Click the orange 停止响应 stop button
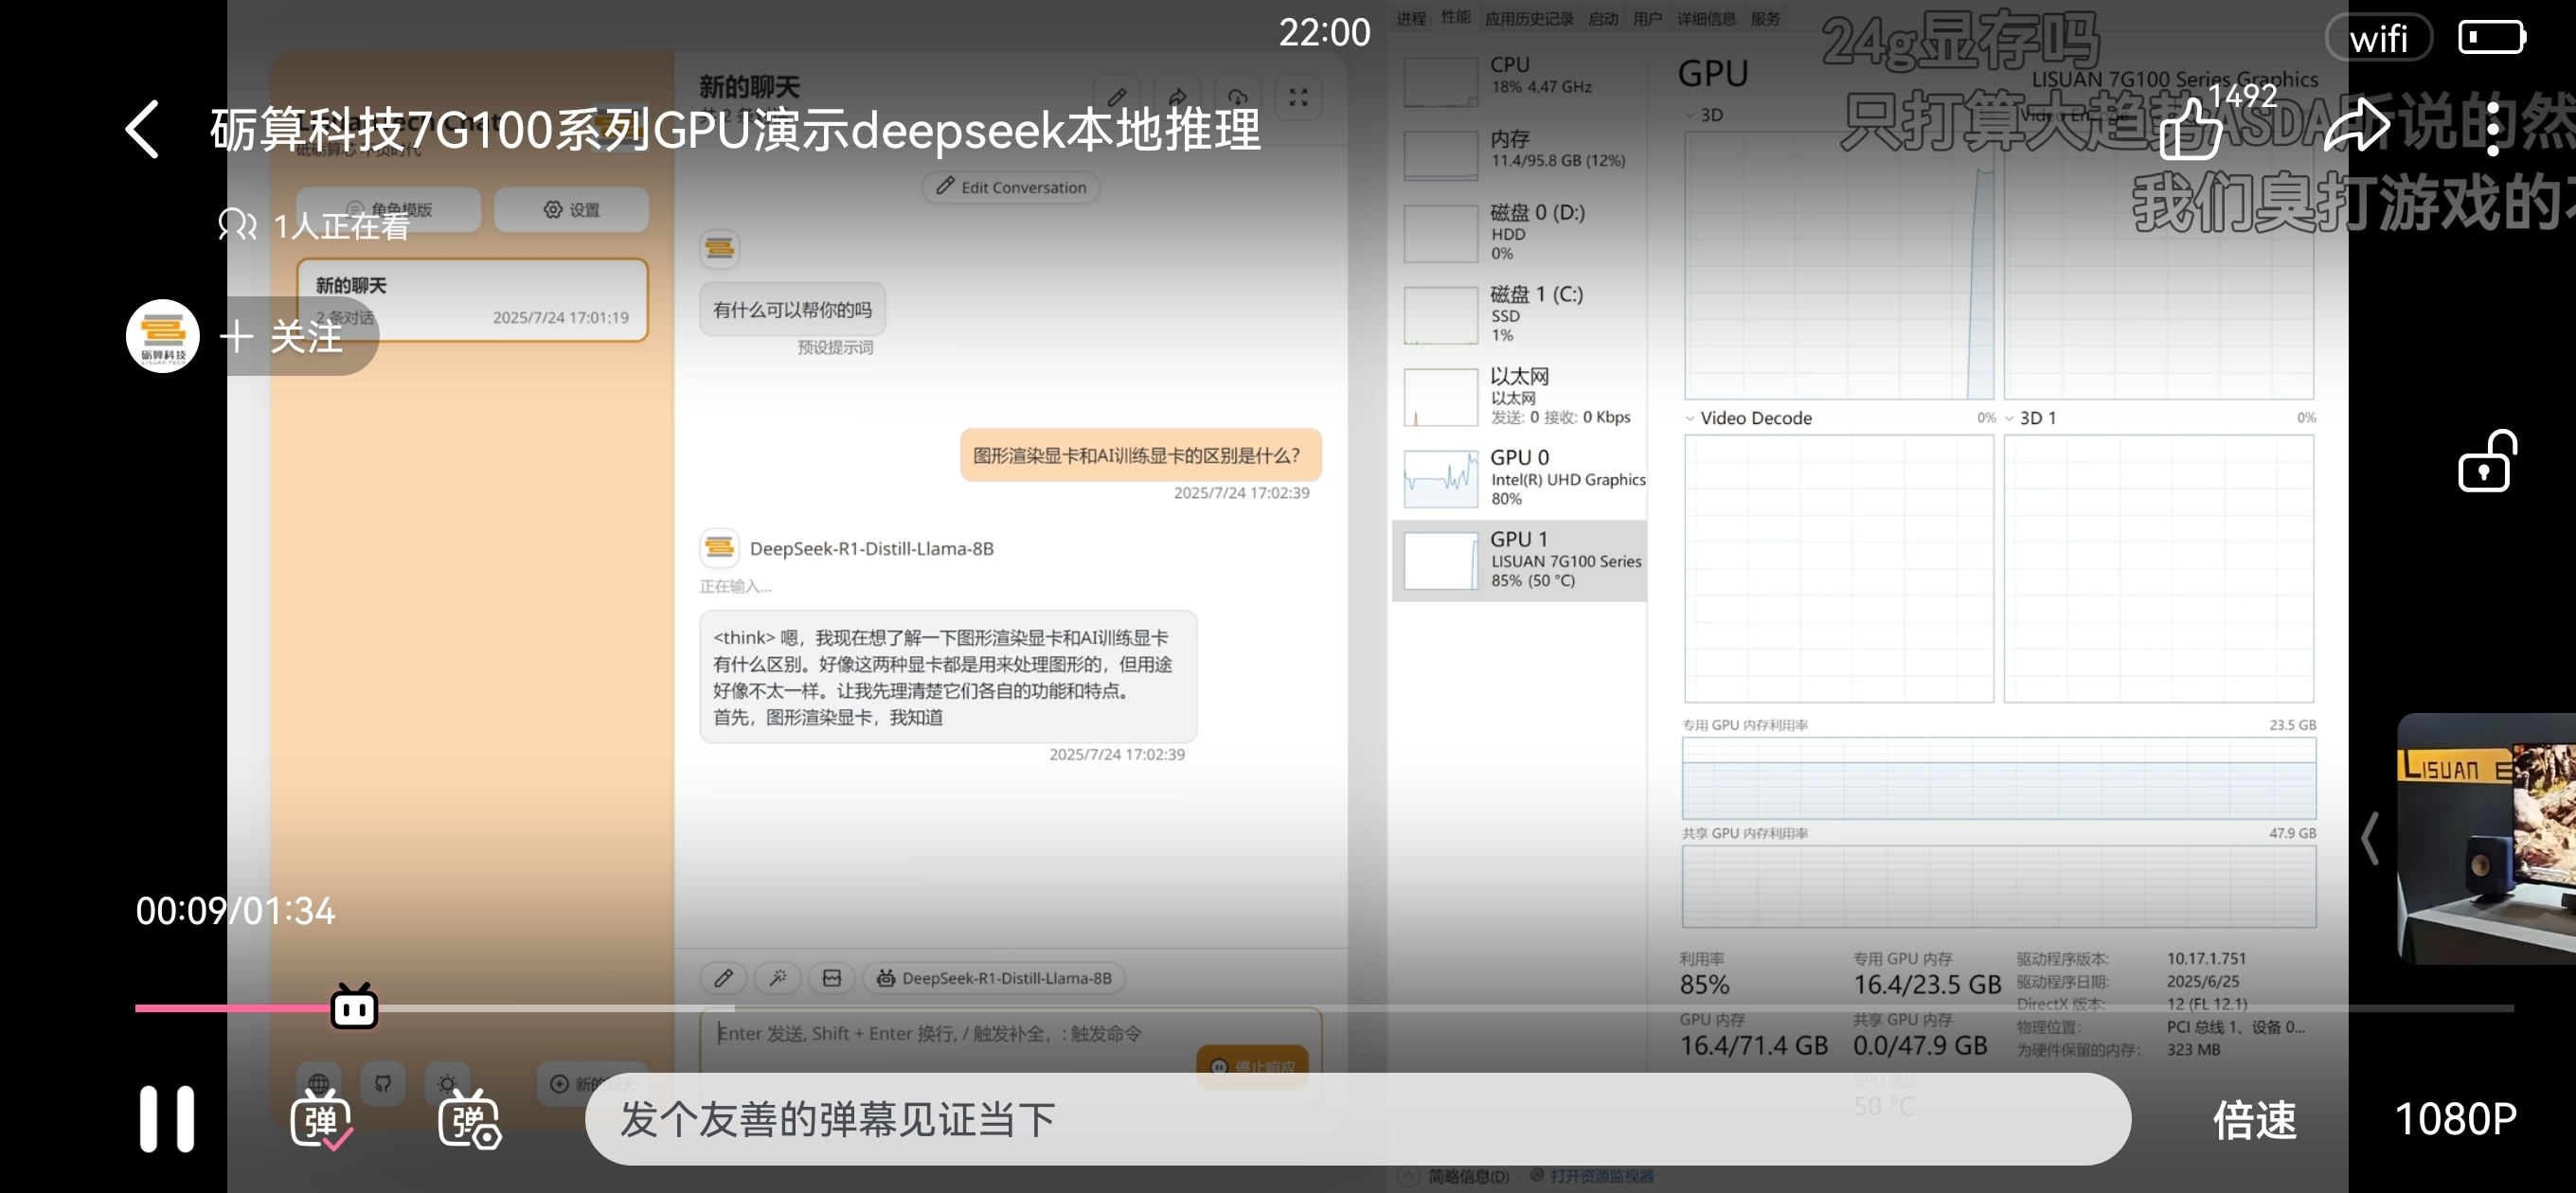Image resolution: width=2576 pixels, height=1193 pixels. [1252, 1067]
